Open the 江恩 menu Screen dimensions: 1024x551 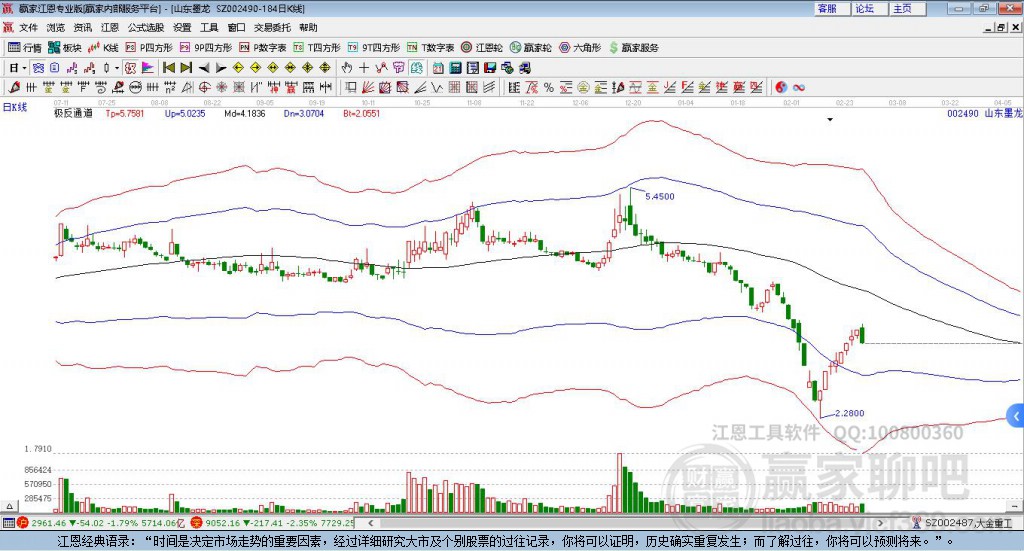[x=110, y=27]
